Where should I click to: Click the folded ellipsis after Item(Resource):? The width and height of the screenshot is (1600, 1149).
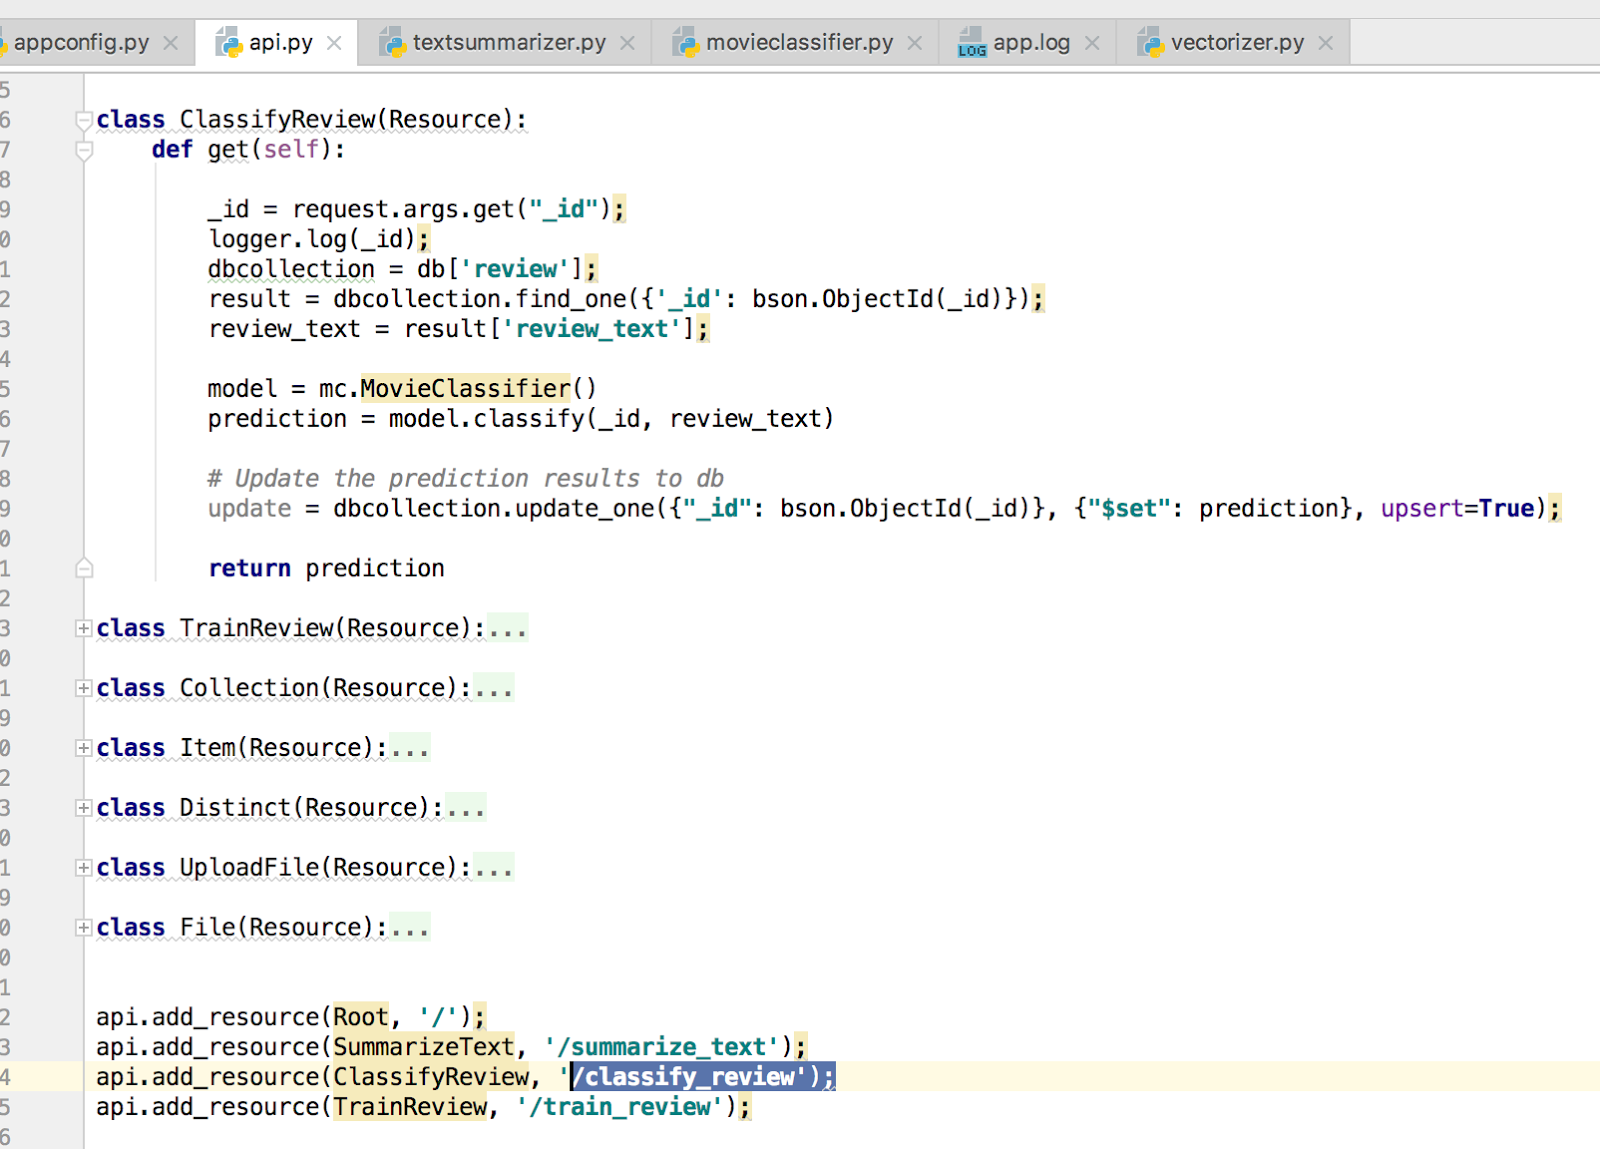click(409, 748)
